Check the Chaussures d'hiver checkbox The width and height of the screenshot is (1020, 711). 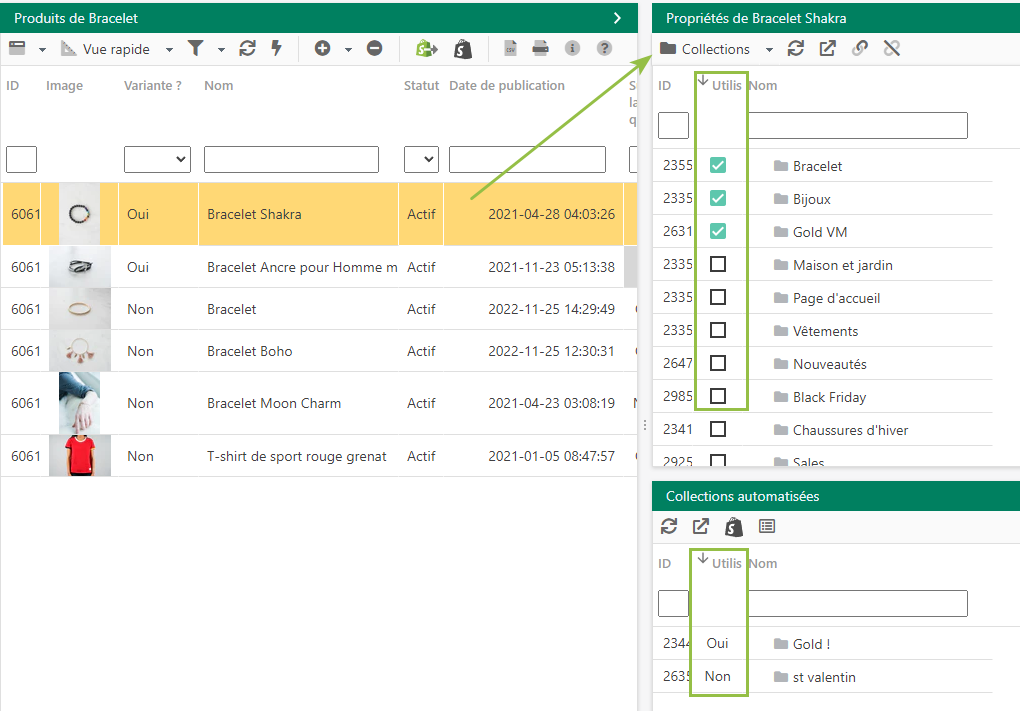(x=718, y=429)
